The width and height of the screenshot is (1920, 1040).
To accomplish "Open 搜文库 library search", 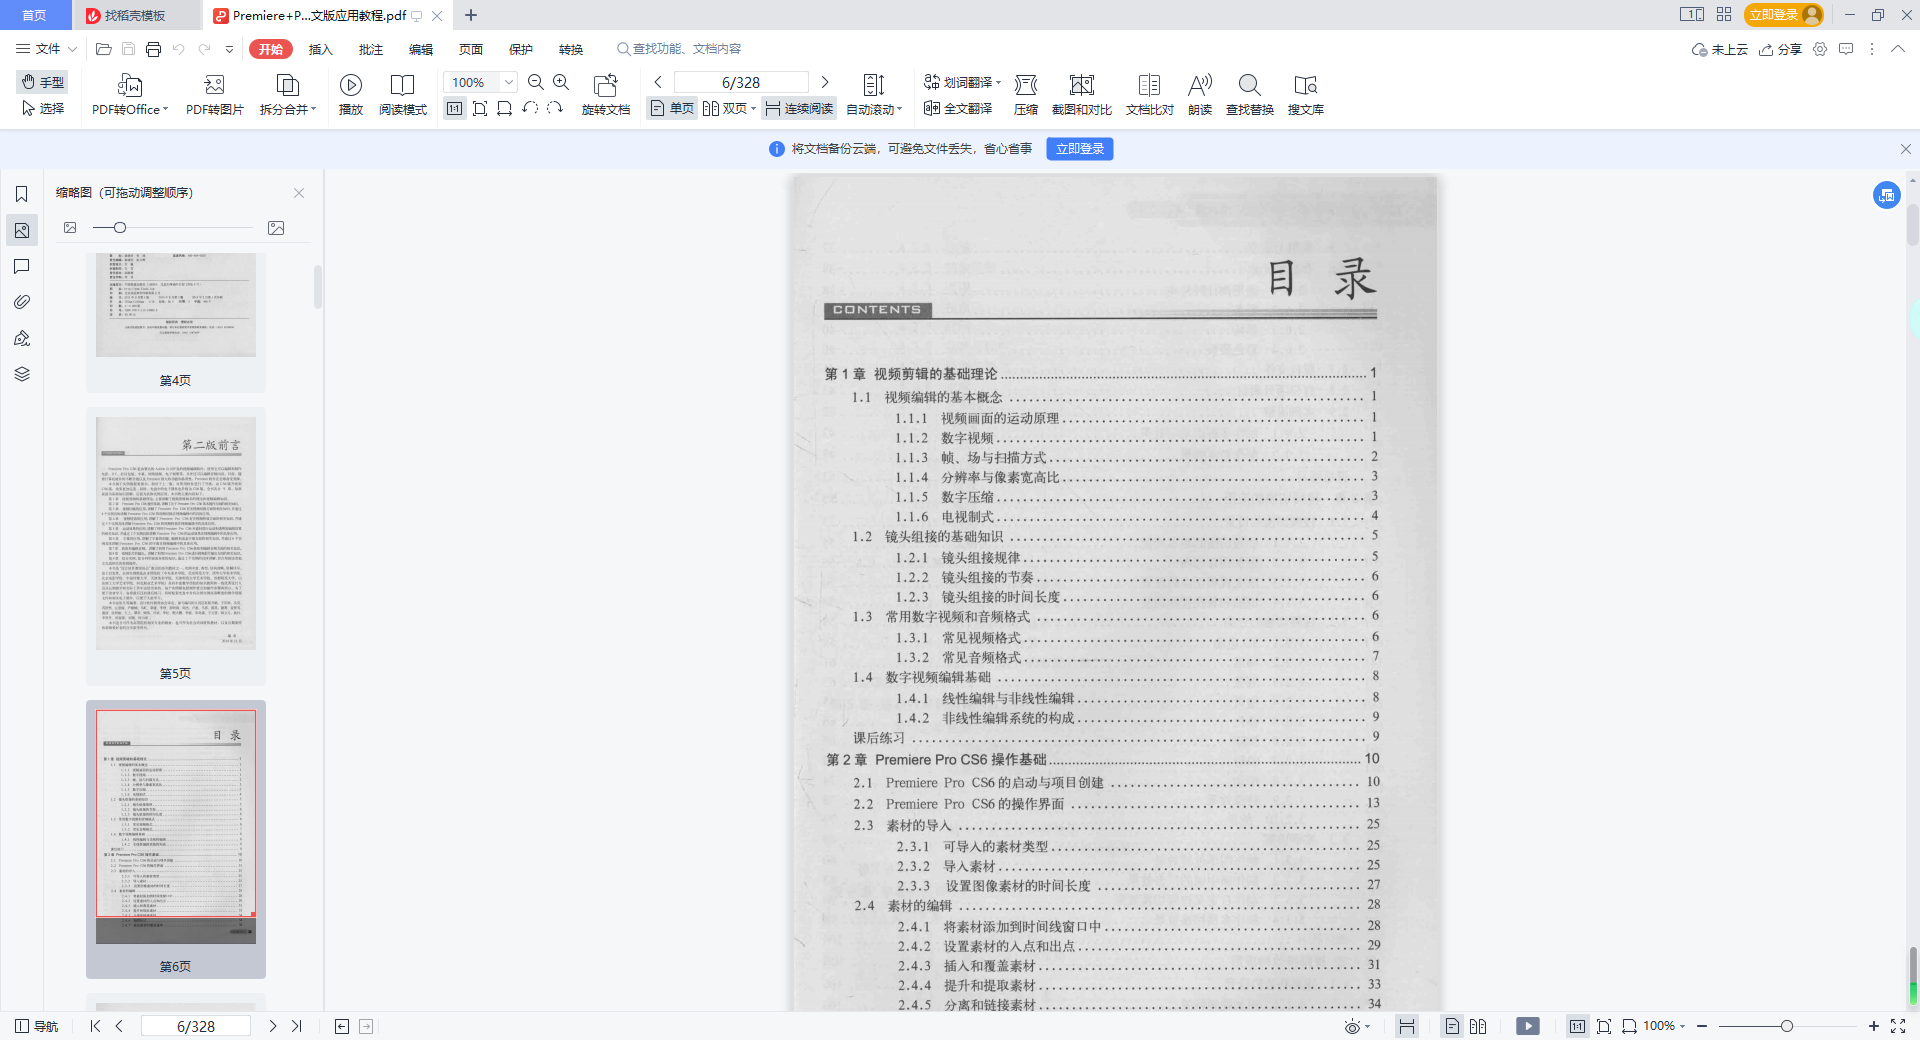I will [x=1306, y=95].
